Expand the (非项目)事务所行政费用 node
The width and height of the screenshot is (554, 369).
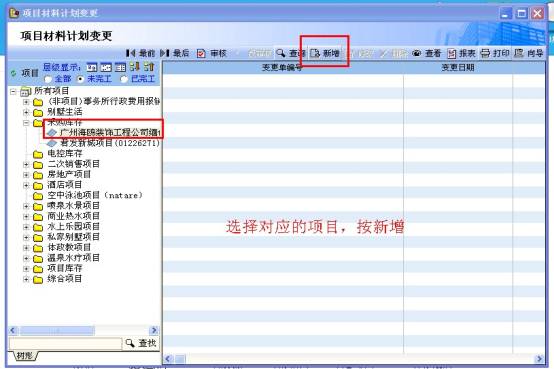point(26,102)
